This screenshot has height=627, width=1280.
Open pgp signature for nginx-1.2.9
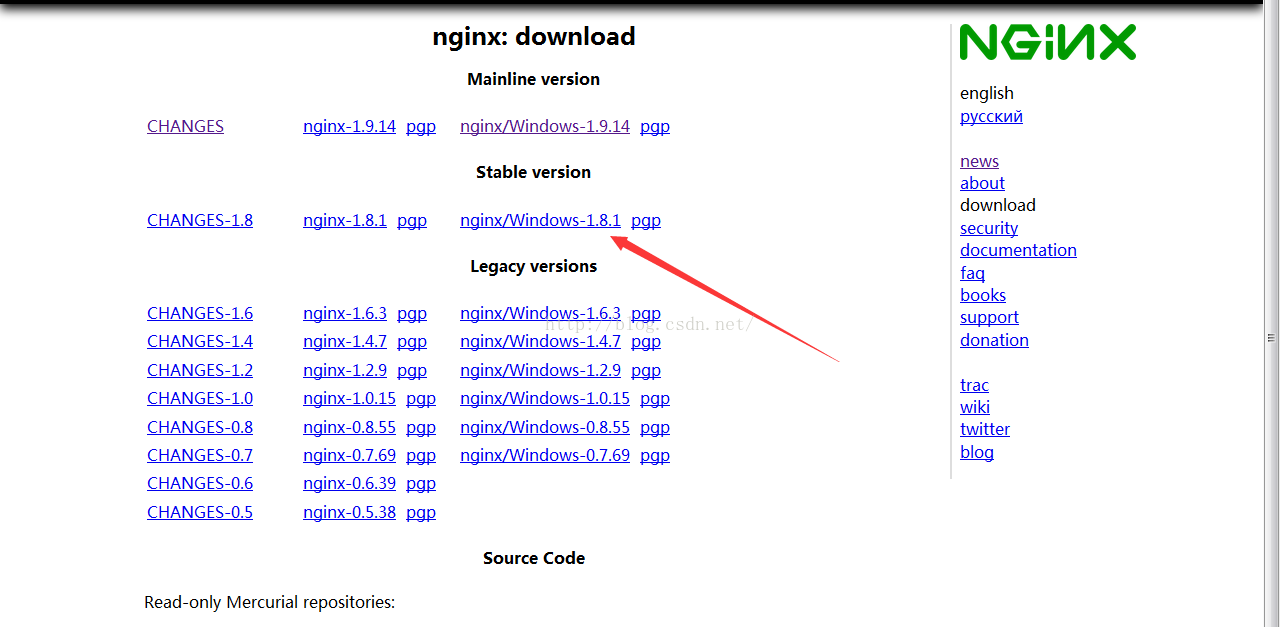coord(412,371)
